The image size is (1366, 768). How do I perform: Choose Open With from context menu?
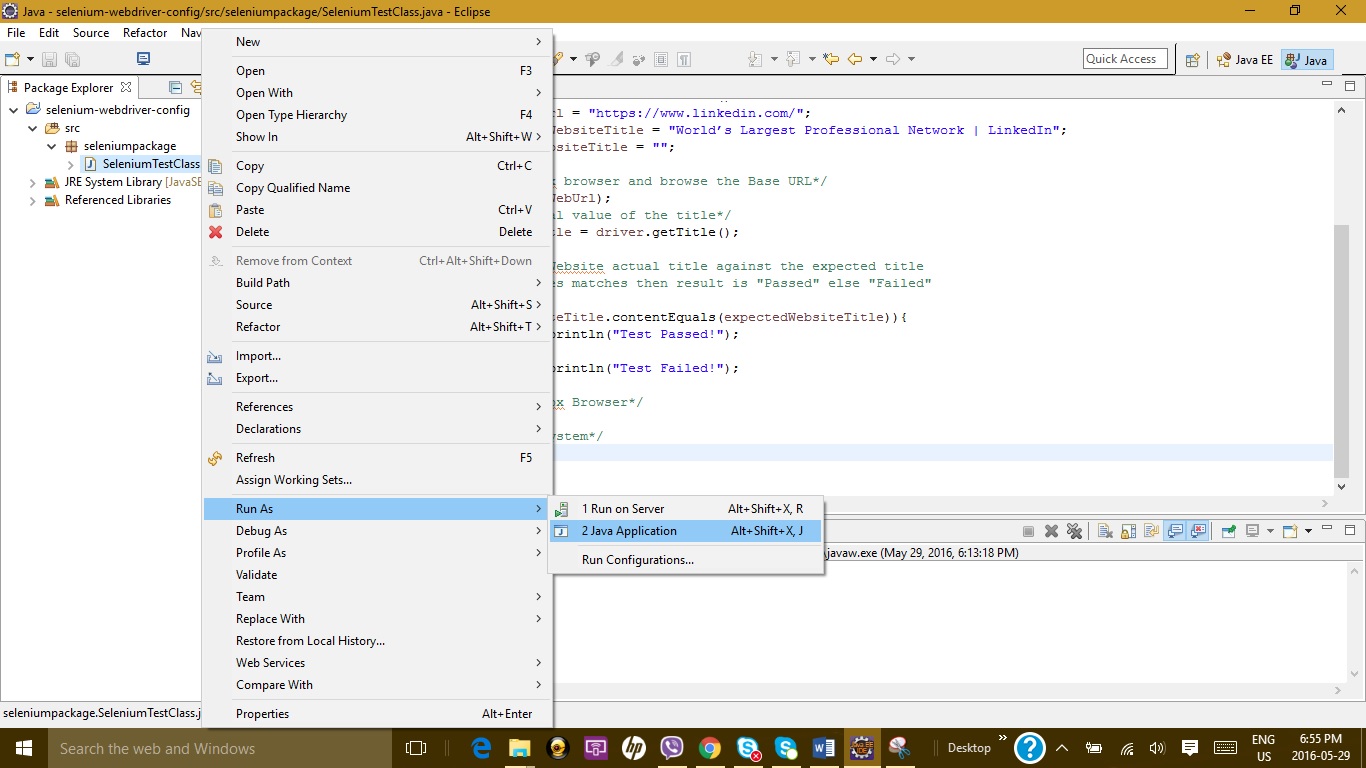376,93
